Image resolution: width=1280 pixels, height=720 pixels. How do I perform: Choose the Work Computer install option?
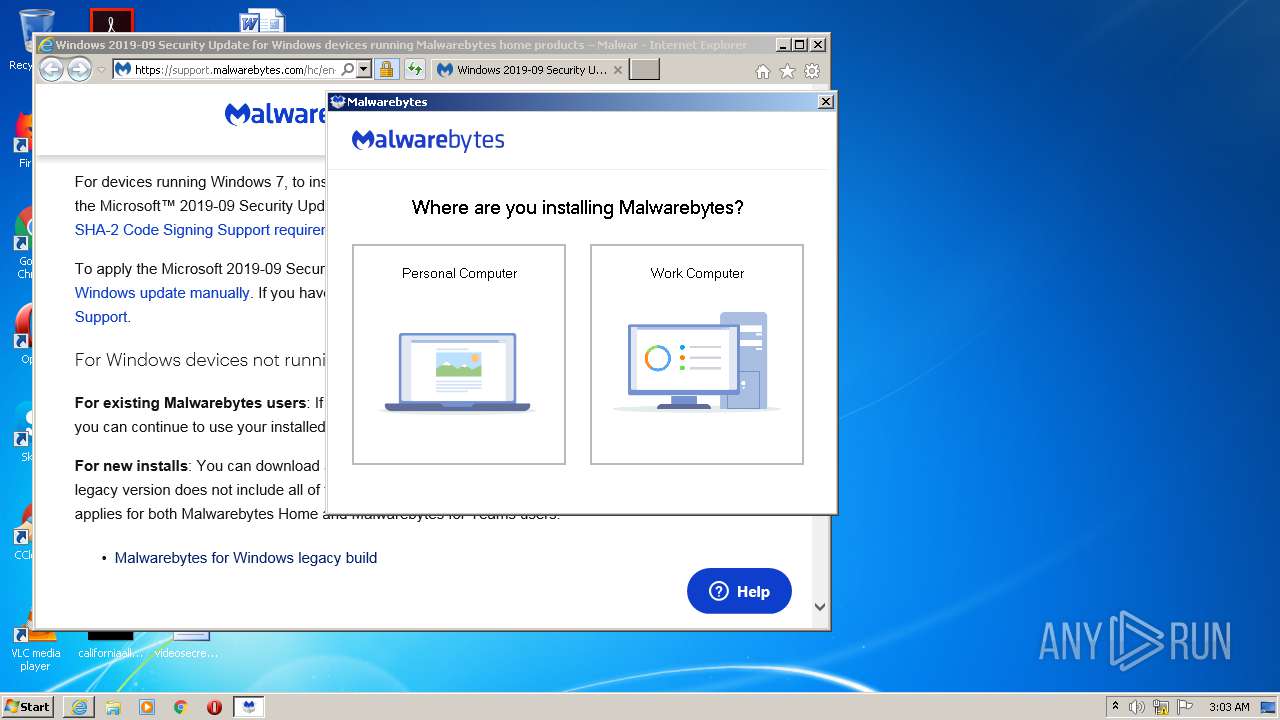pyautogui.click(x=697, y=354)
